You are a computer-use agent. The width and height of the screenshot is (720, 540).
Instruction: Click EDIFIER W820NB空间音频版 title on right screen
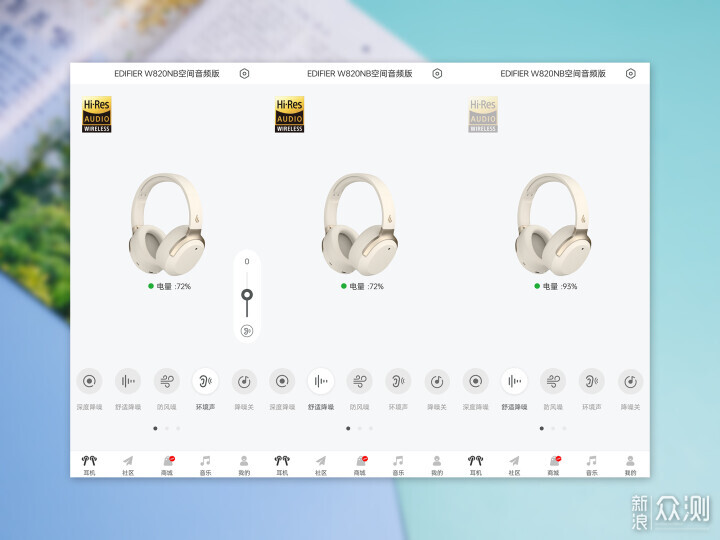click(x=553, y=73)
